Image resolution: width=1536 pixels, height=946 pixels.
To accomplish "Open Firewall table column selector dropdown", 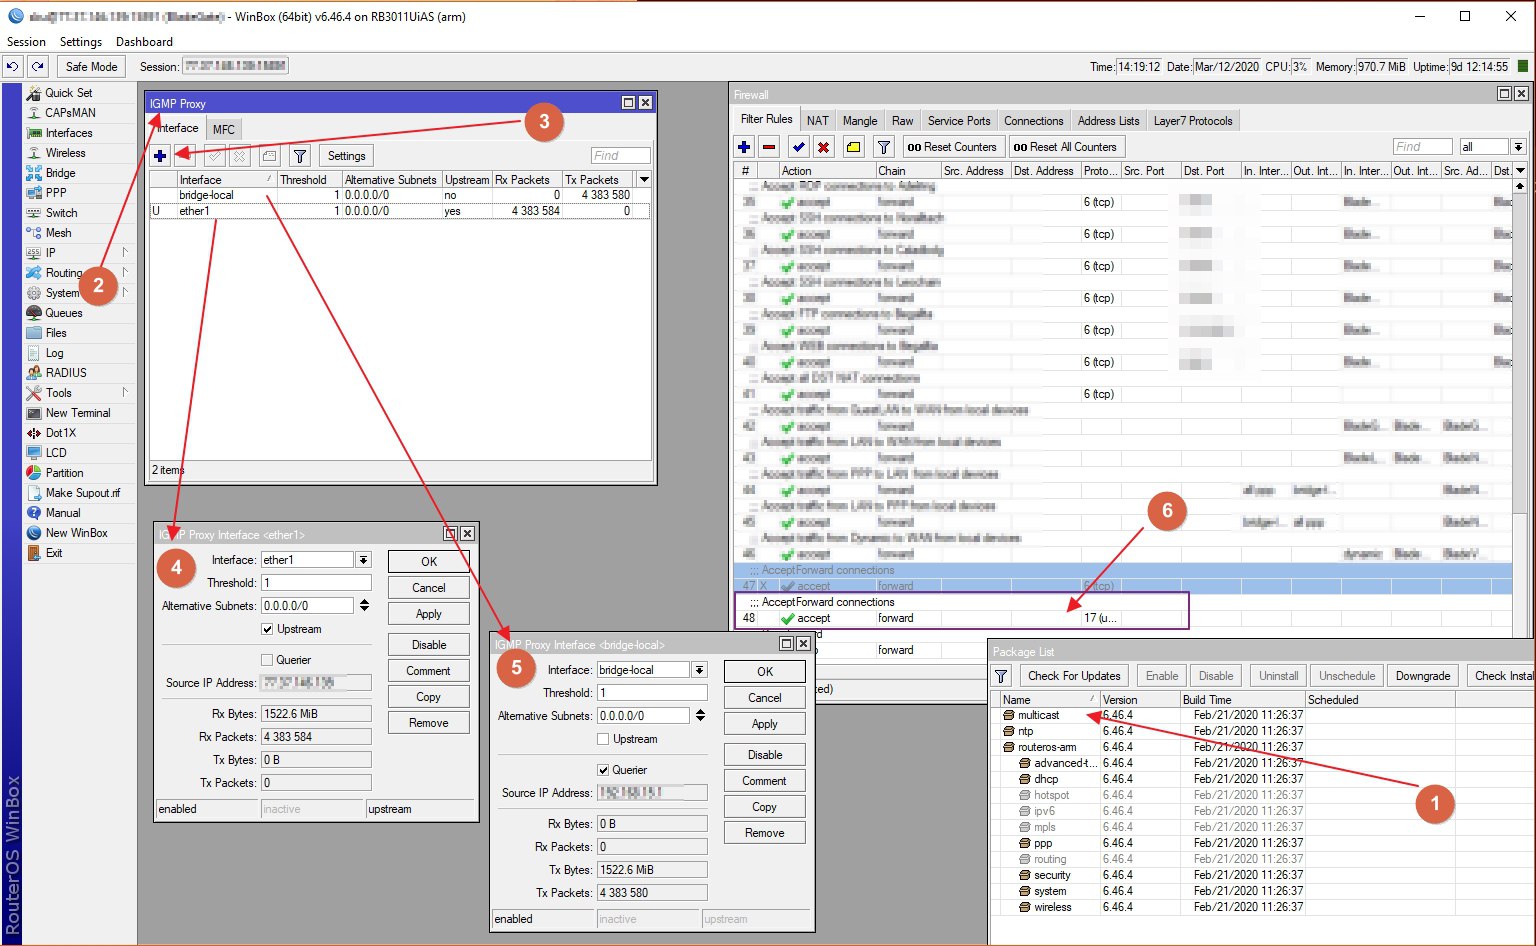I will 1521,171.
